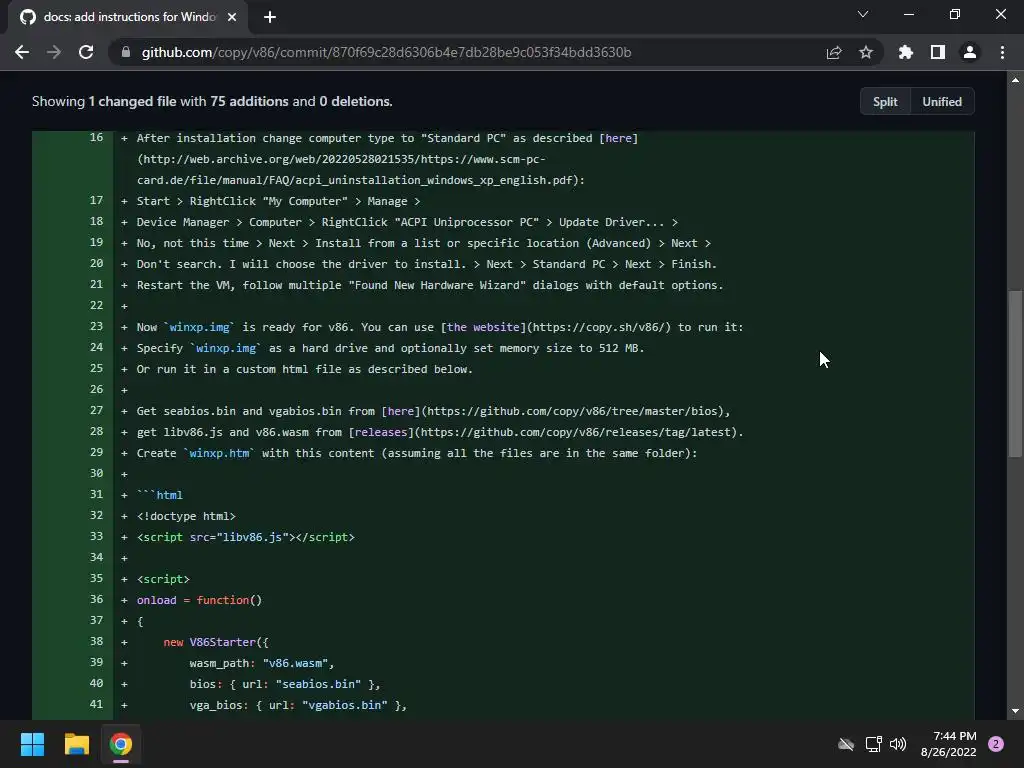
Task: Open a new tab with plus icon
Action: [x=270, y=17]
